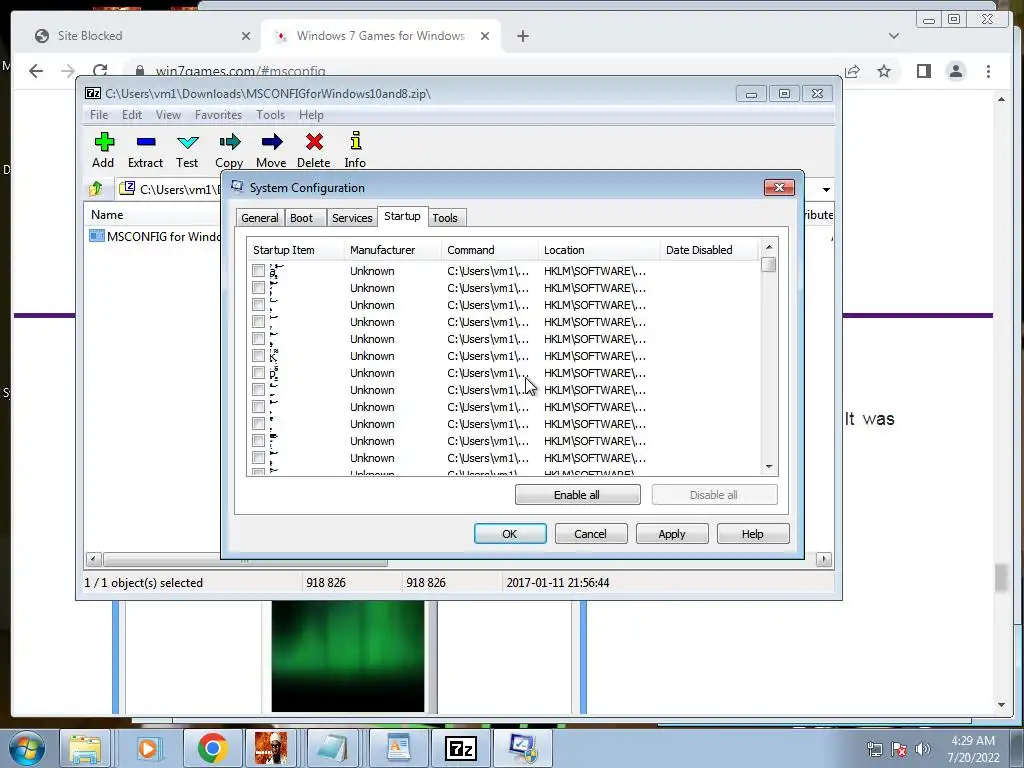The height and width of the screenshot is (768, 1024).
Task: Open 7-Zip address path dropdown arrow
Action: coord(826,189)
